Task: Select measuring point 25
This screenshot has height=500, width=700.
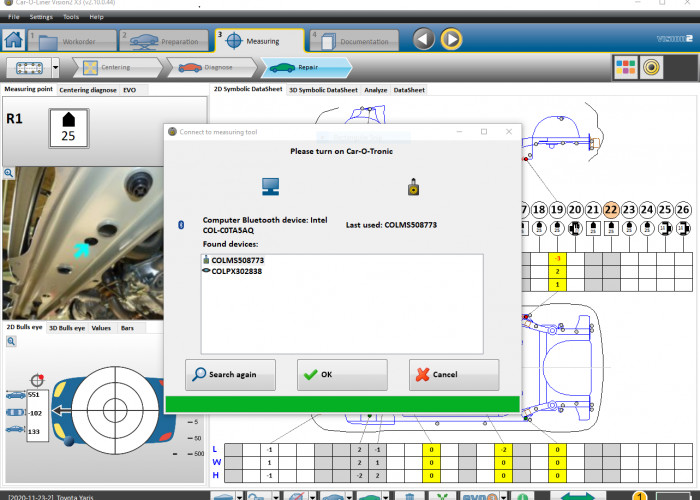Action: point(665,209)
